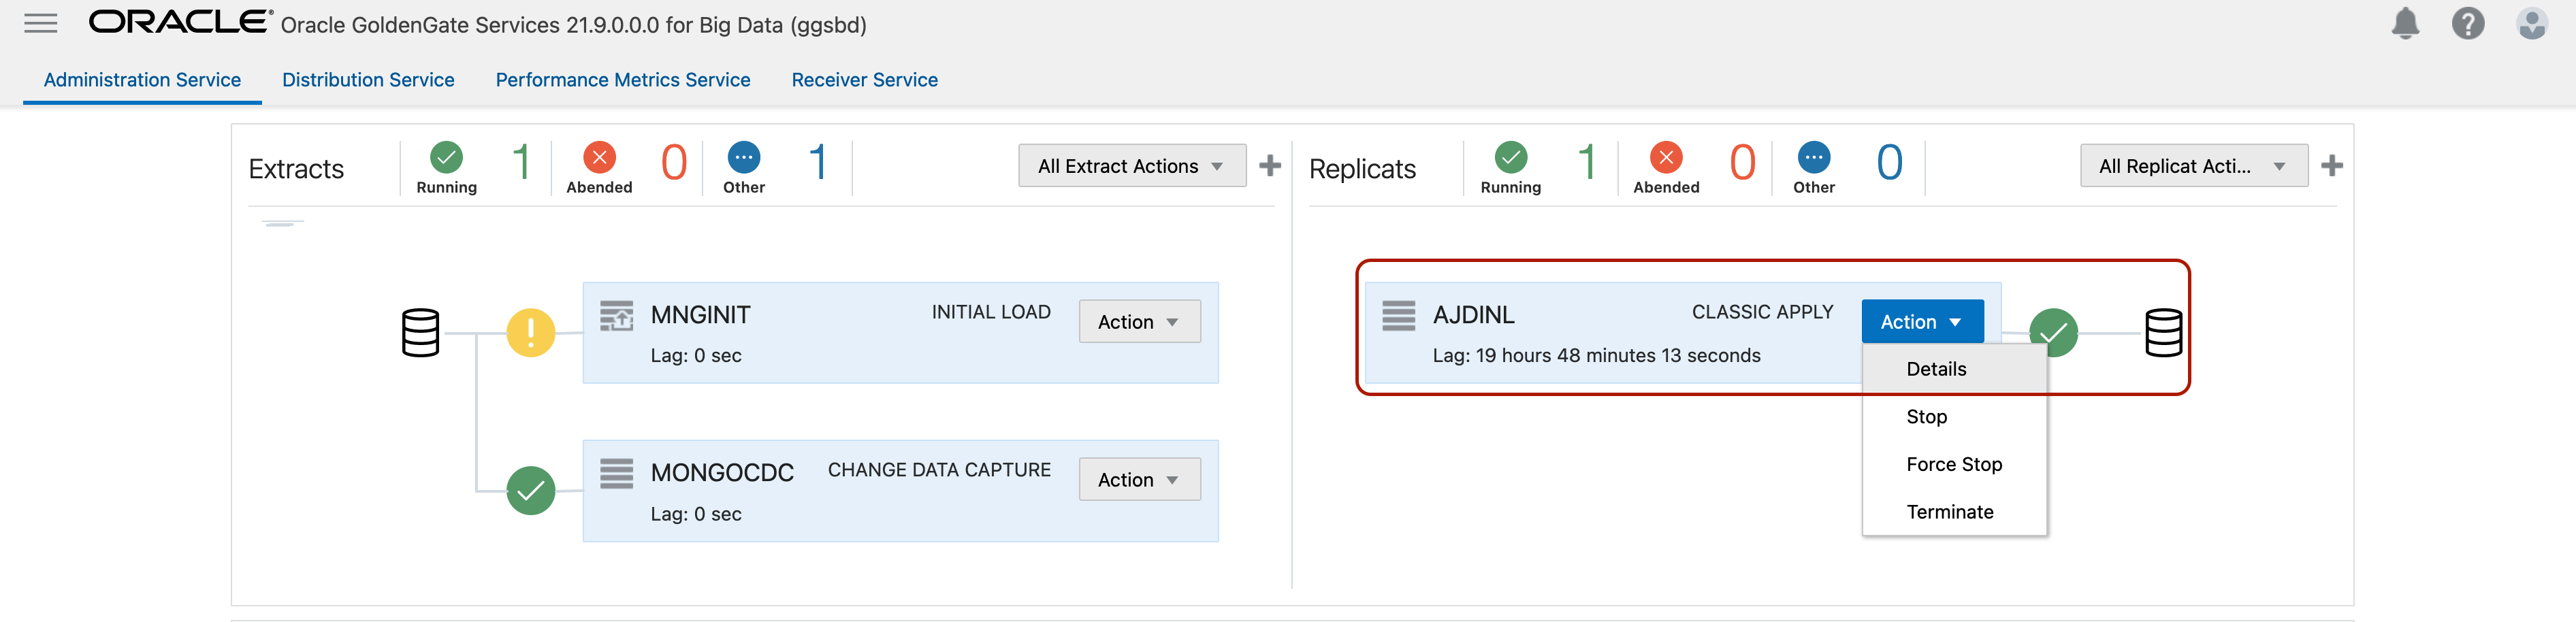Click the notifications bell icon
This screenshot has height=622, width=2576.
point(2404,23)
